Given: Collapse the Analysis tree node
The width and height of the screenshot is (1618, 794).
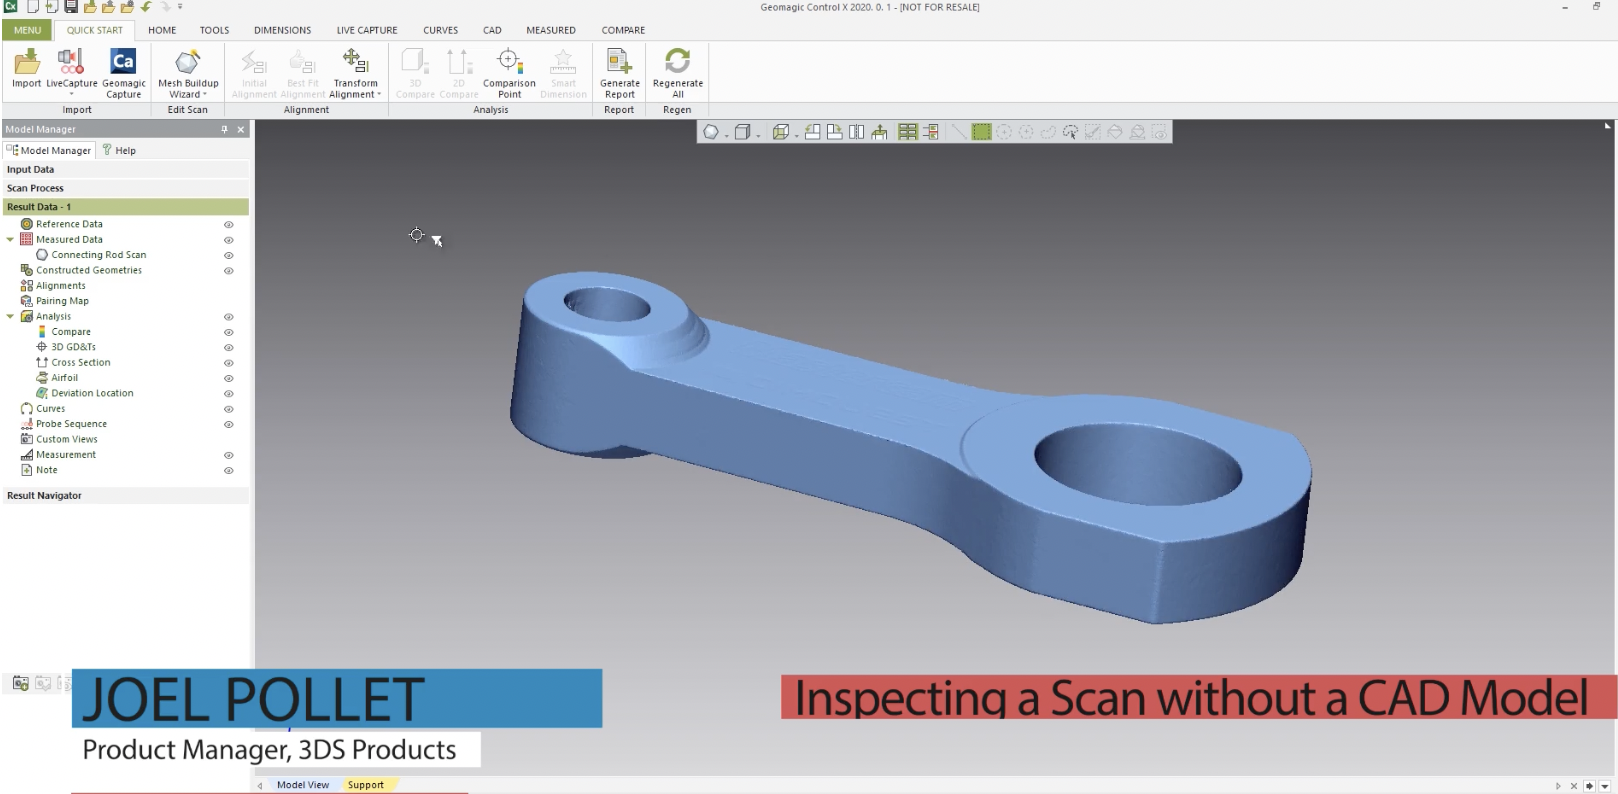Looking at the screenshot, I should point(10,317).
